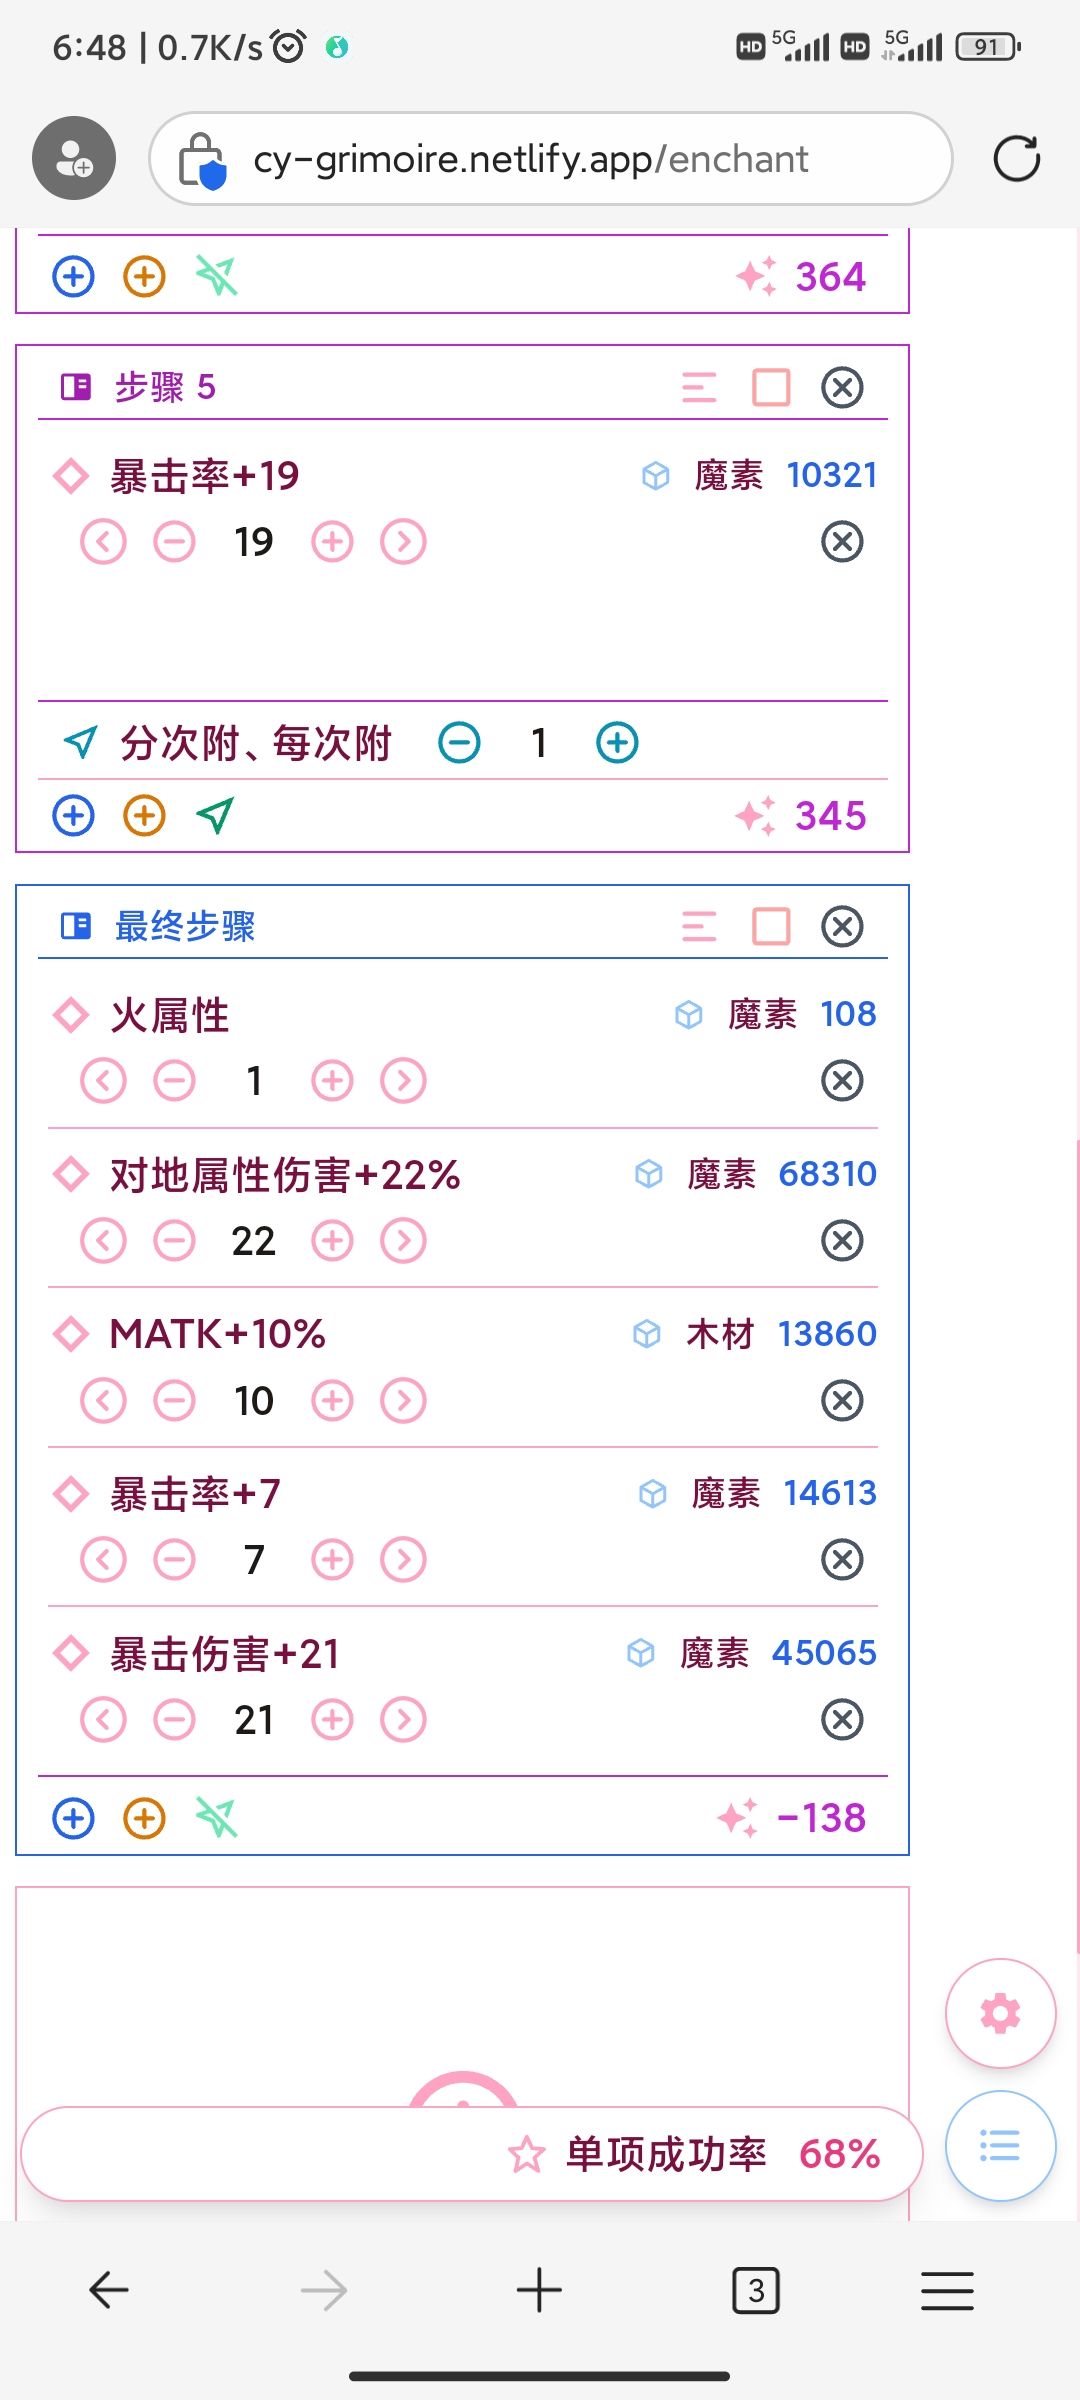The height and width of the screenshot is (2400, 1080).
Task: Expand the lines menu icon in 最终步骤 header
Action: coord(699,927)
